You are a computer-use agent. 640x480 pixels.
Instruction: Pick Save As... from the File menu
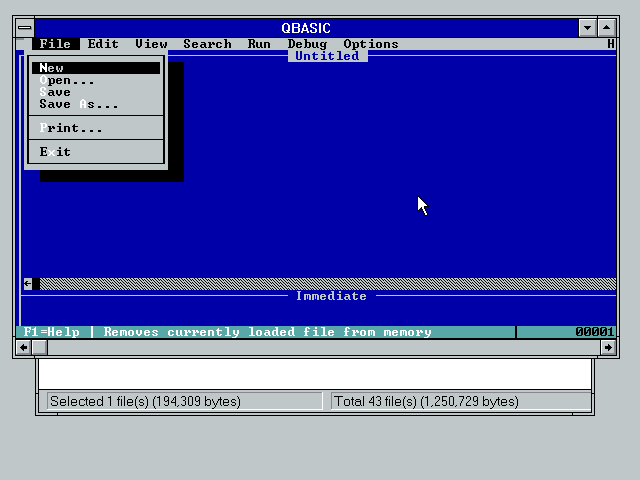[96, 104]
